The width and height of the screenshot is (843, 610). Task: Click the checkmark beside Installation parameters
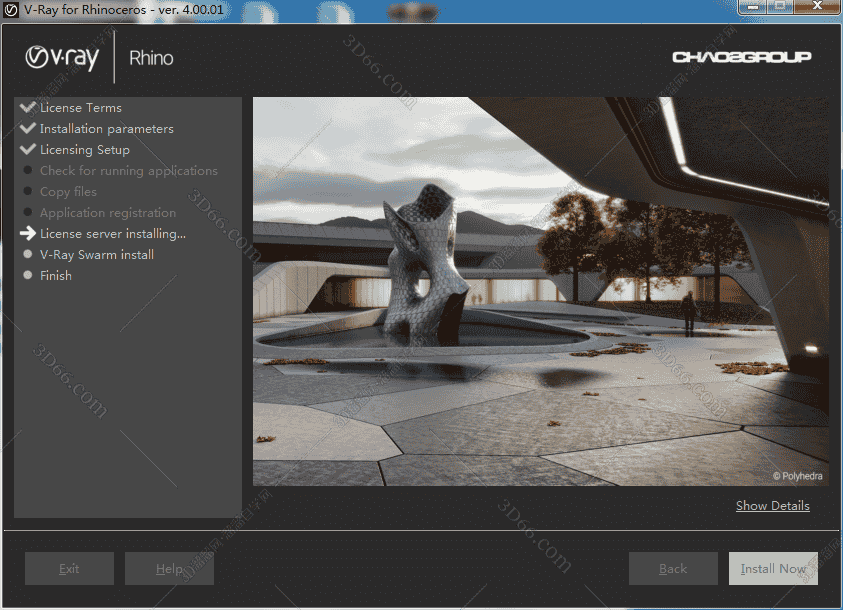pyautogui.click(x=28, y=128)
